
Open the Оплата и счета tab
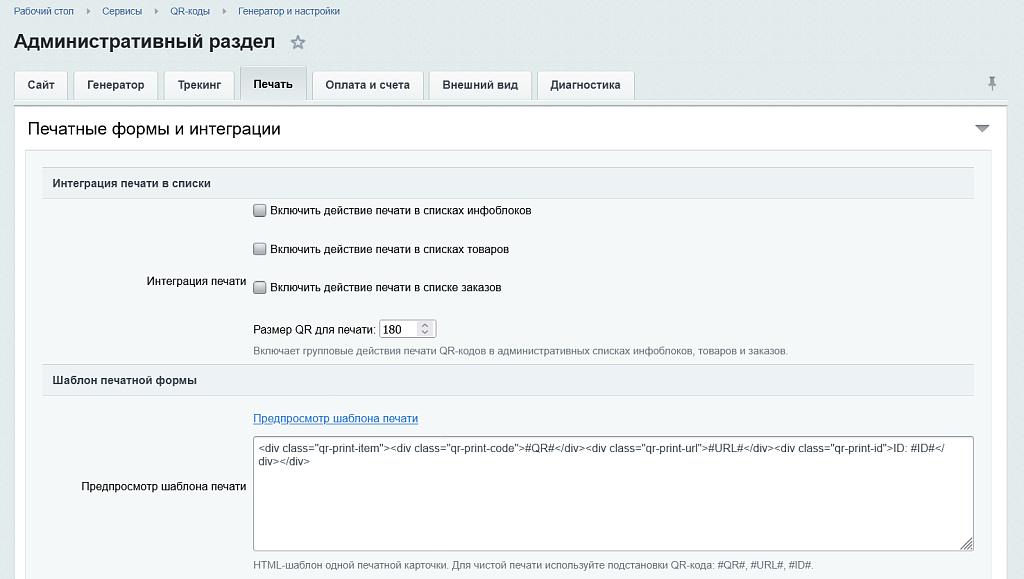point(368,85)
